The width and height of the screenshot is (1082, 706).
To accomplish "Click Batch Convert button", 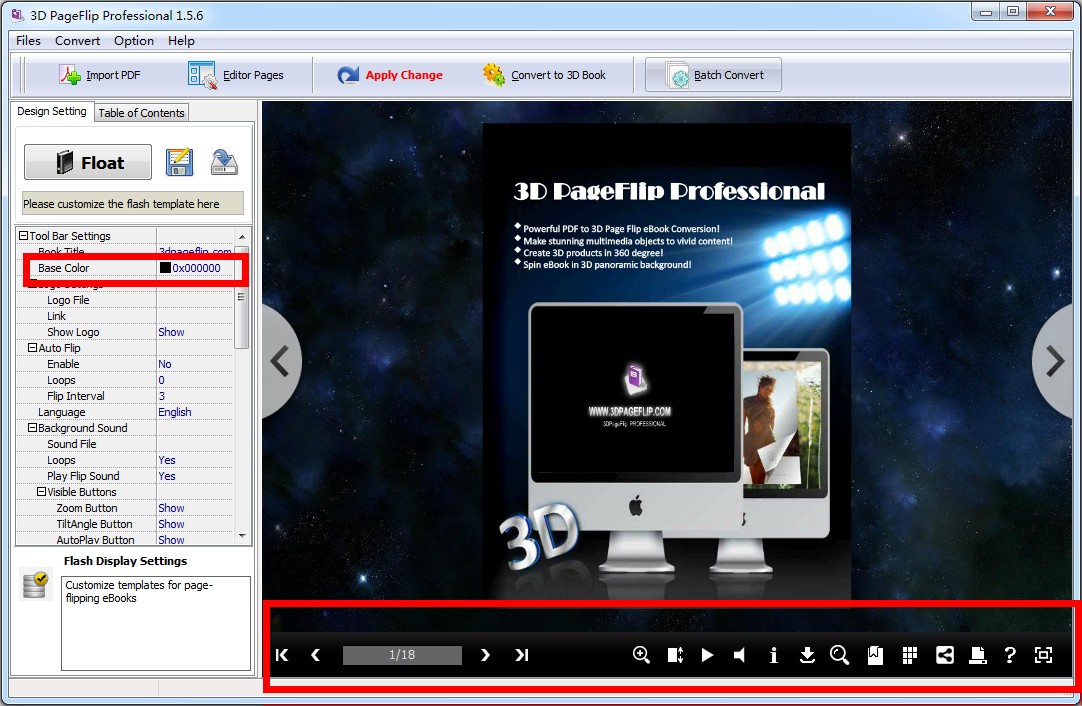I will point(714,75).
